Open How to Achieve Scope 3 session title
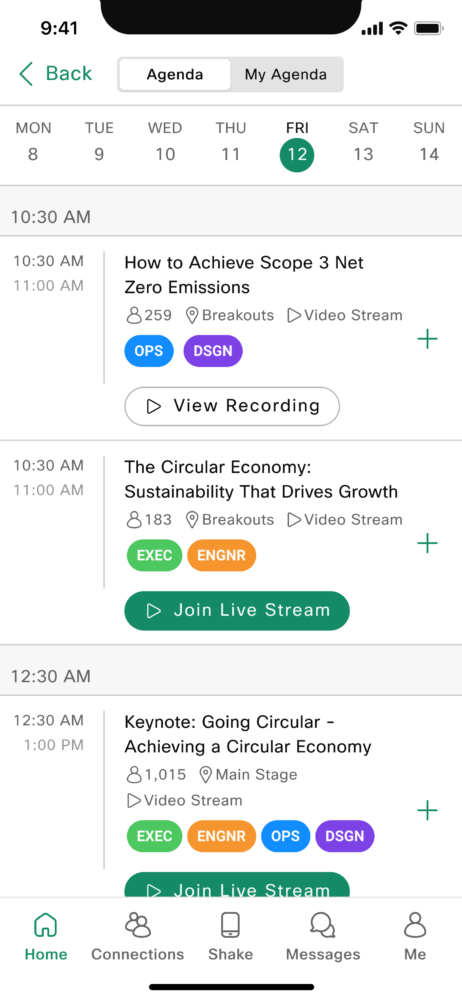 tap(244, 275)
